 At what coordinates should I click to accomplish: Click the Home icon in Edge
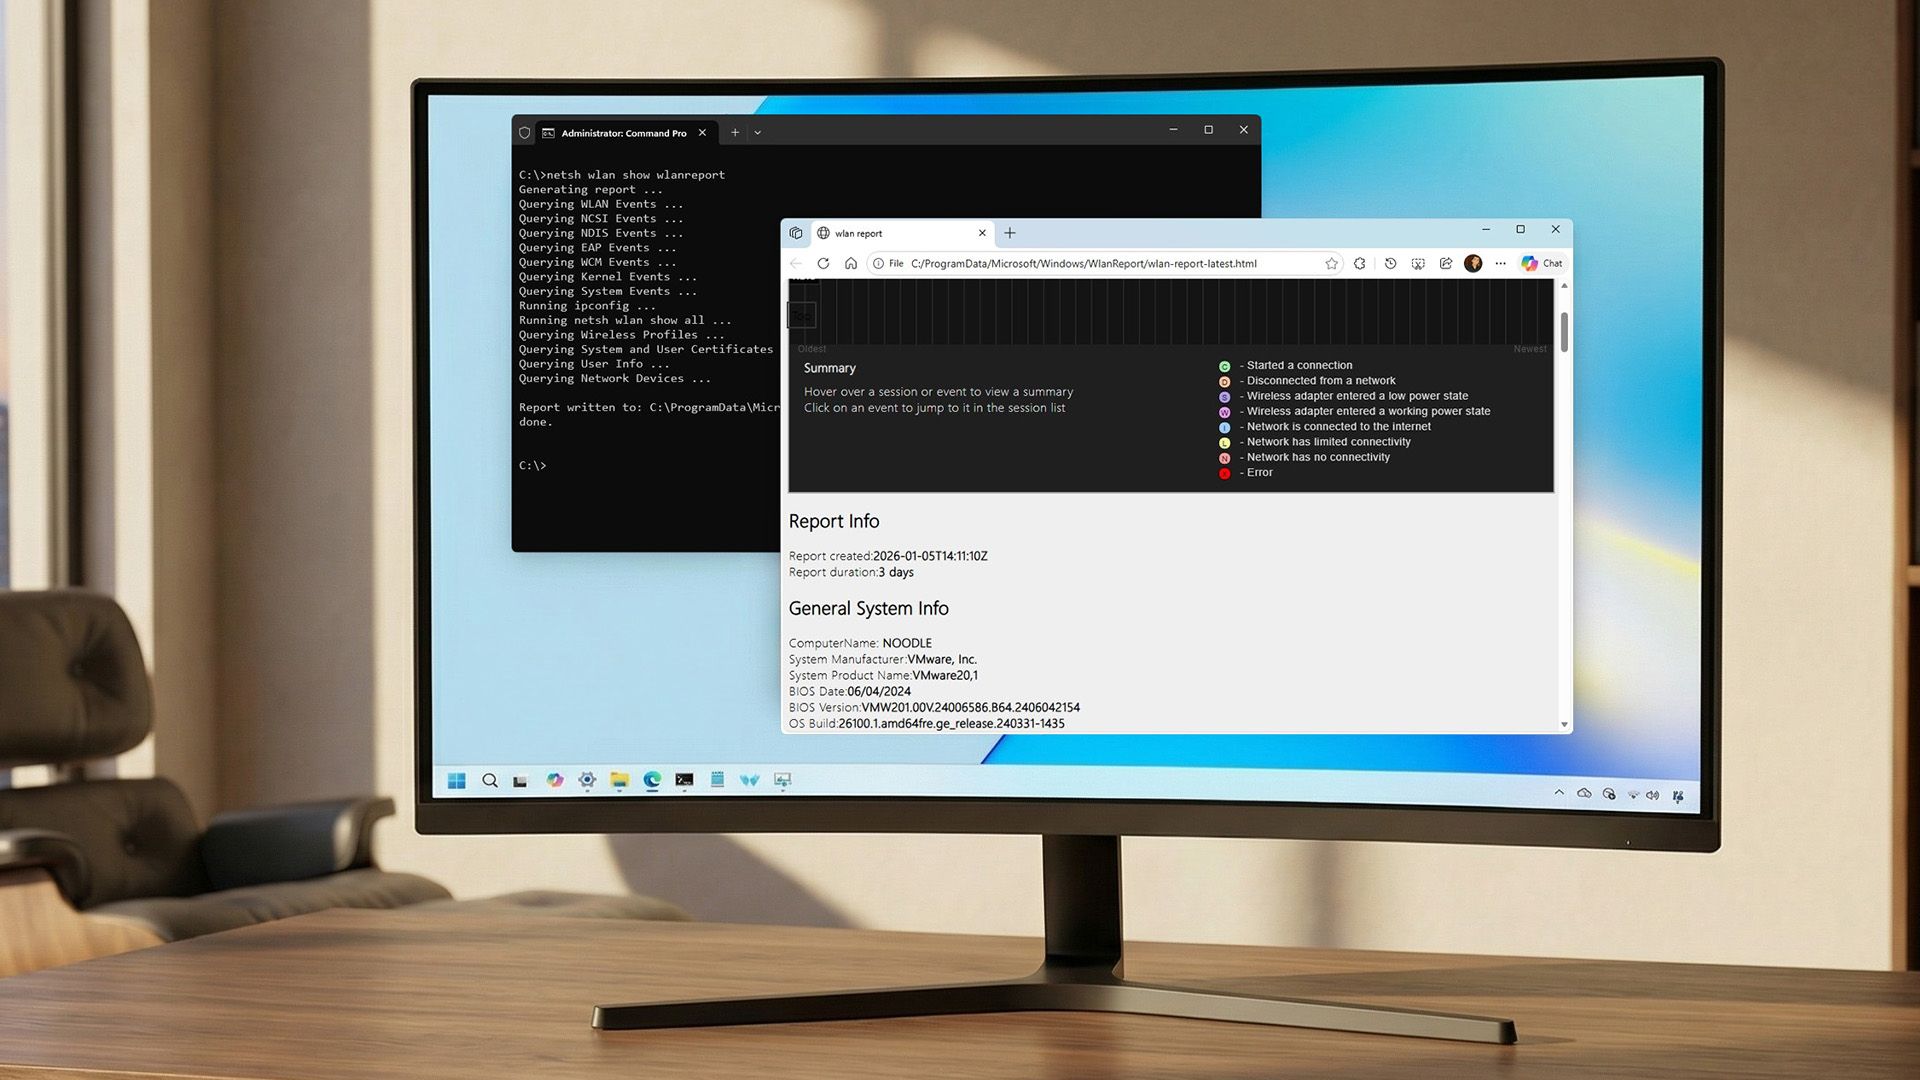pos(852,263)
